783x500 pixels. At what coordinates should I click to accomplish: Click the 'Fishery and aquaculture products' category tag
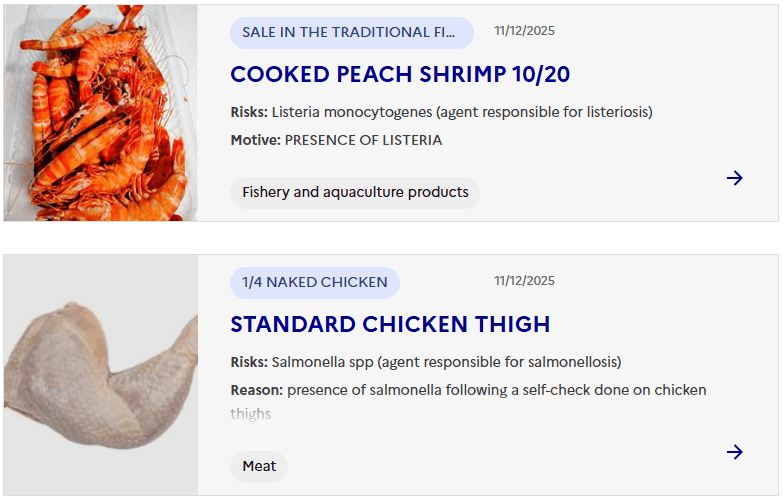(x=355, y=192)
